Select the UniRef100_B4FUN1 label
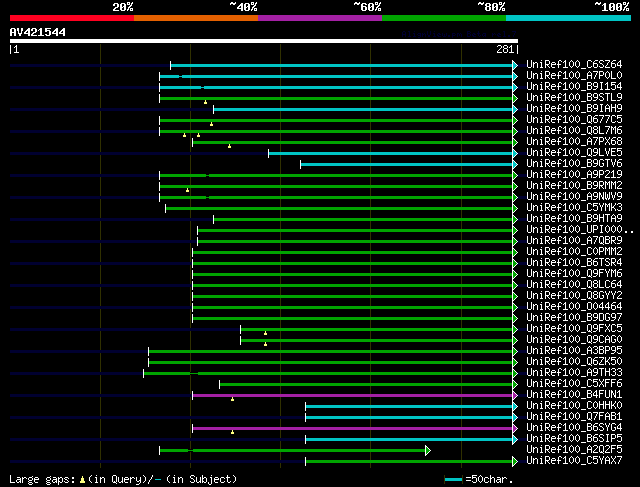Image resolution: width=640 pixels, height=487 pixels. coord(574,395)
